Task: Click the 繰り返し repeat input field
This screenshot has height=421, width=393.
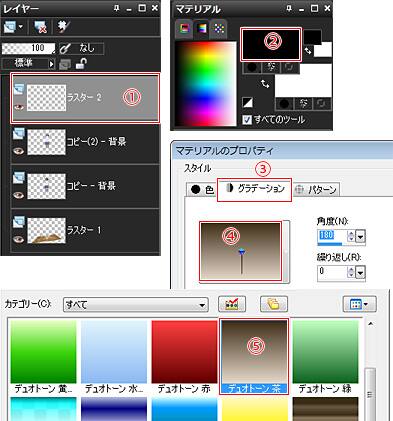Action: [332, 273]
